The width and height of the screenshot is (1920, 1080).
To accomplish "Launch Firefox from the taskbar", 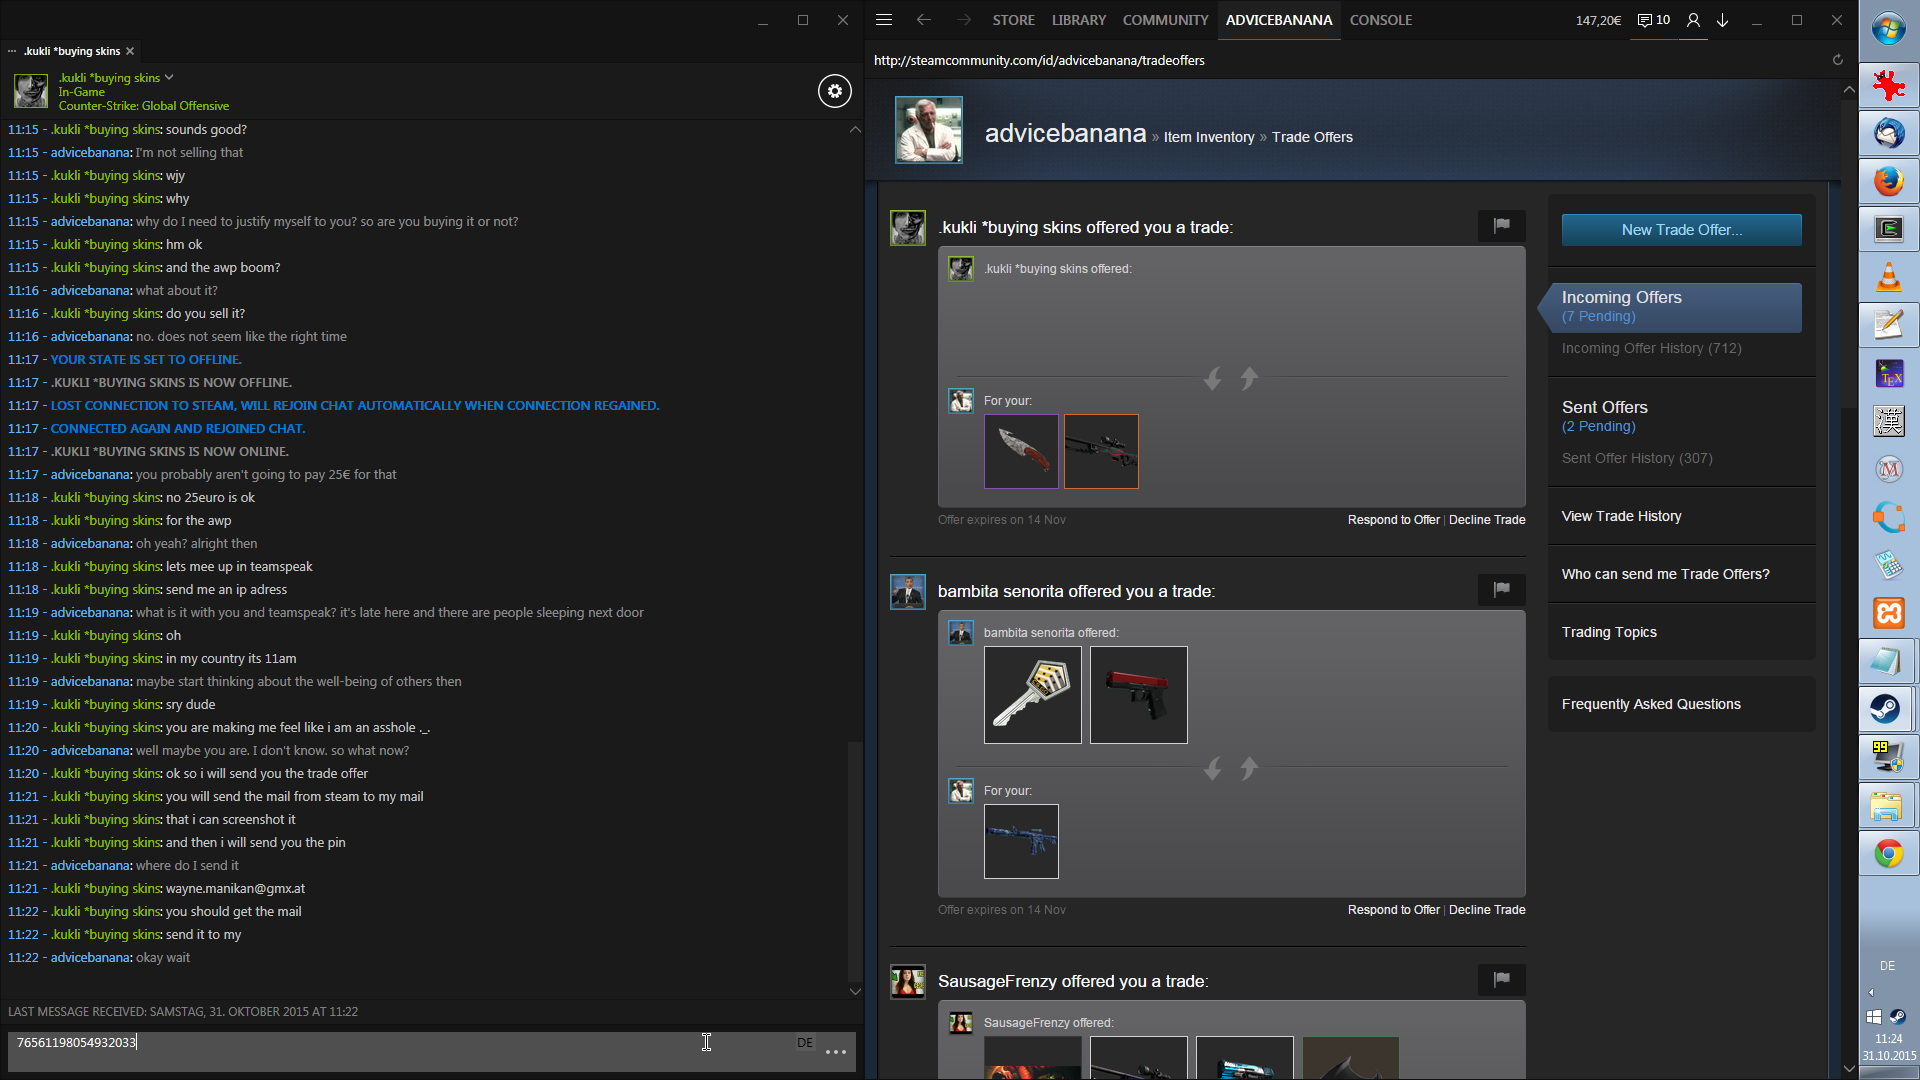I will (1888, 182).
